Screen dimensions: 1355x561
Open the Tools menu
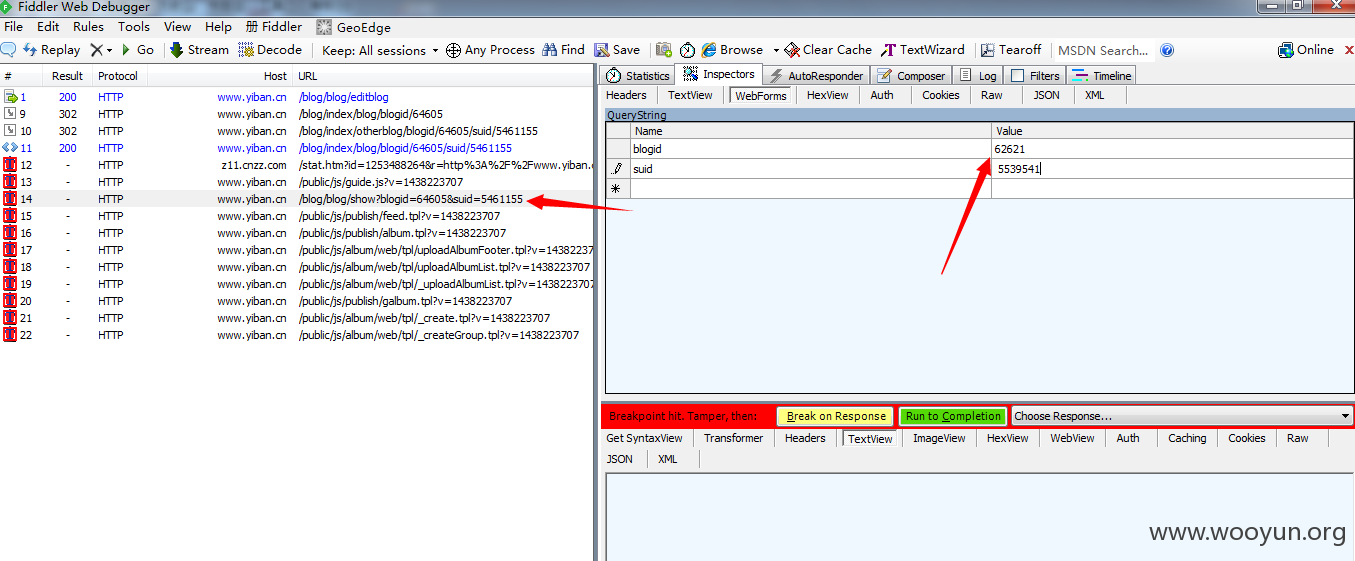coord(134,27)
